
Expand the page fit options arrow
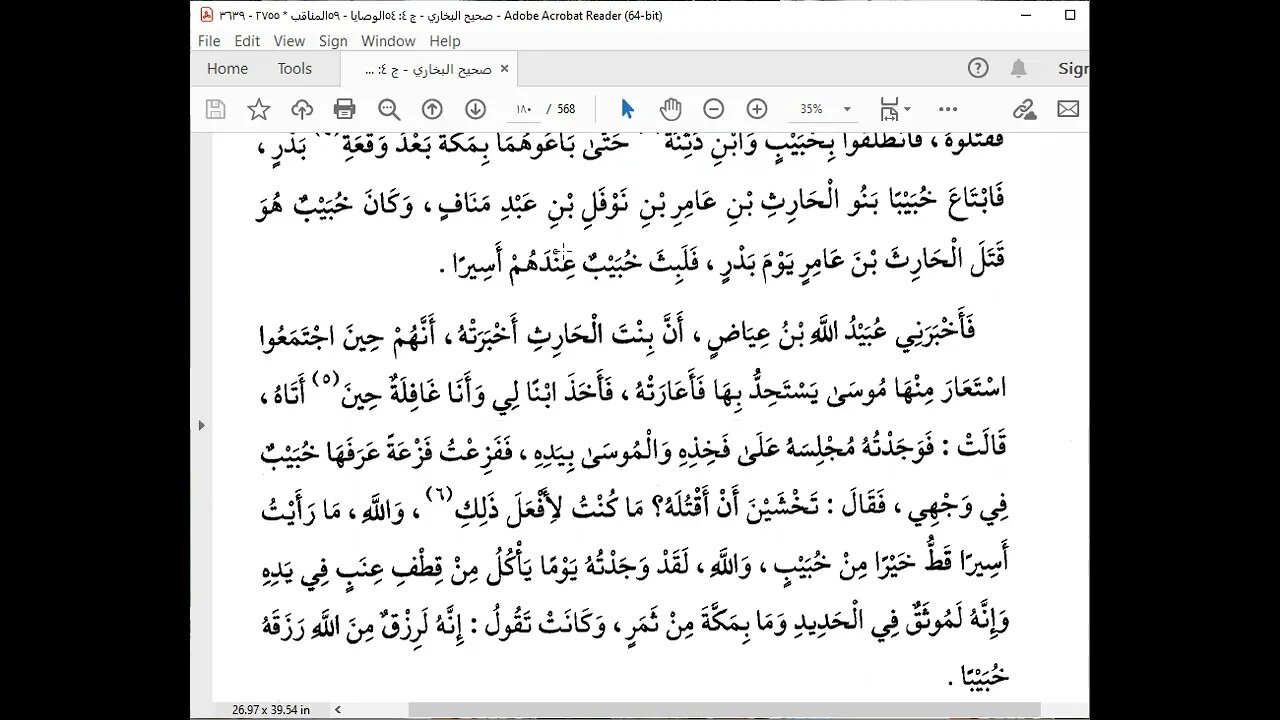click(907, 109)
